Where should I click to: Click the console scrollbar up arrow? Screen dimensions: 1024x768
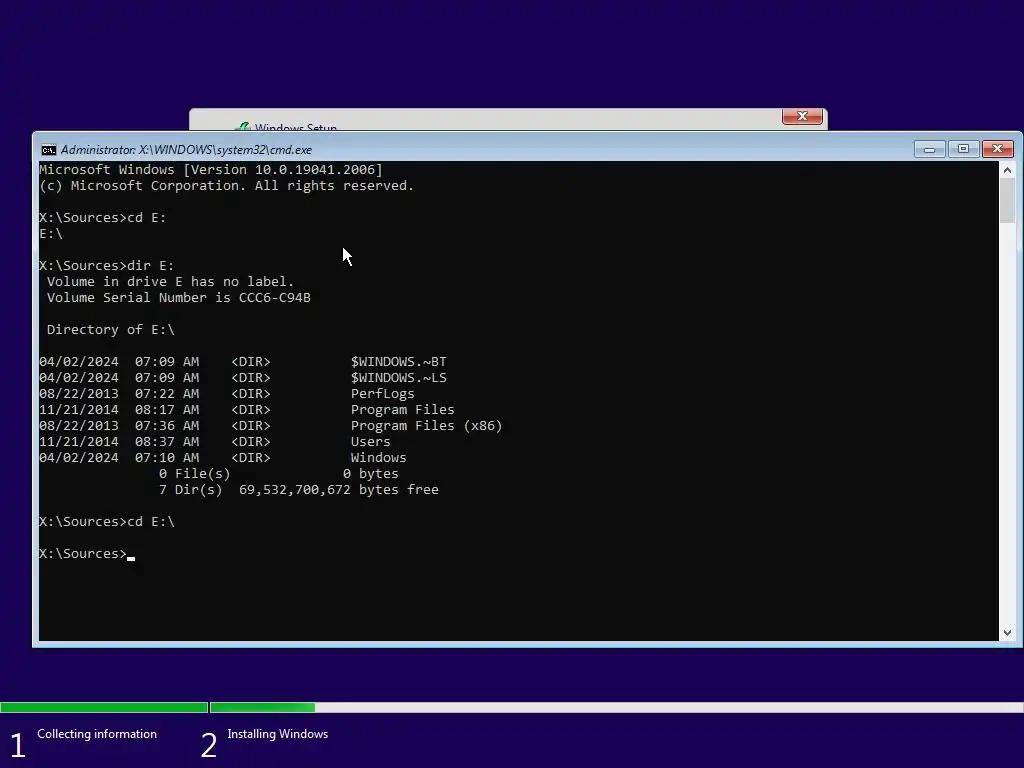point(1007,170)
